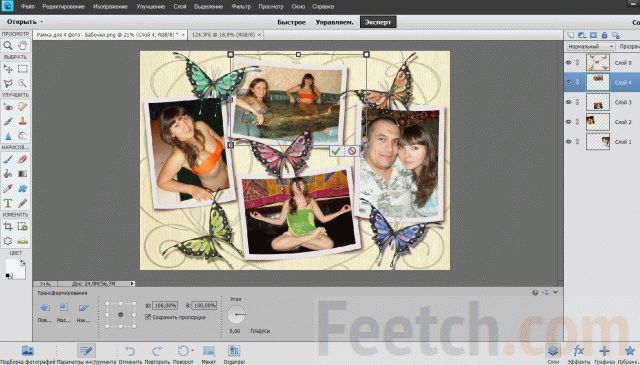Select the Blur tool
Screen dimensions: 640x365
pos(8,136)
